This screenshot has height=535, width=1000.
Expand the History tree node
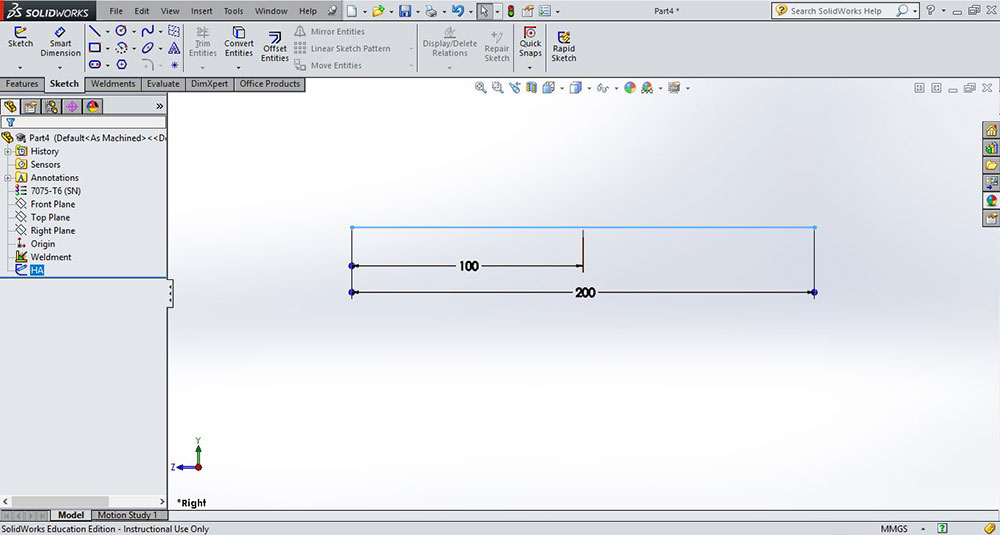(8, 151)
